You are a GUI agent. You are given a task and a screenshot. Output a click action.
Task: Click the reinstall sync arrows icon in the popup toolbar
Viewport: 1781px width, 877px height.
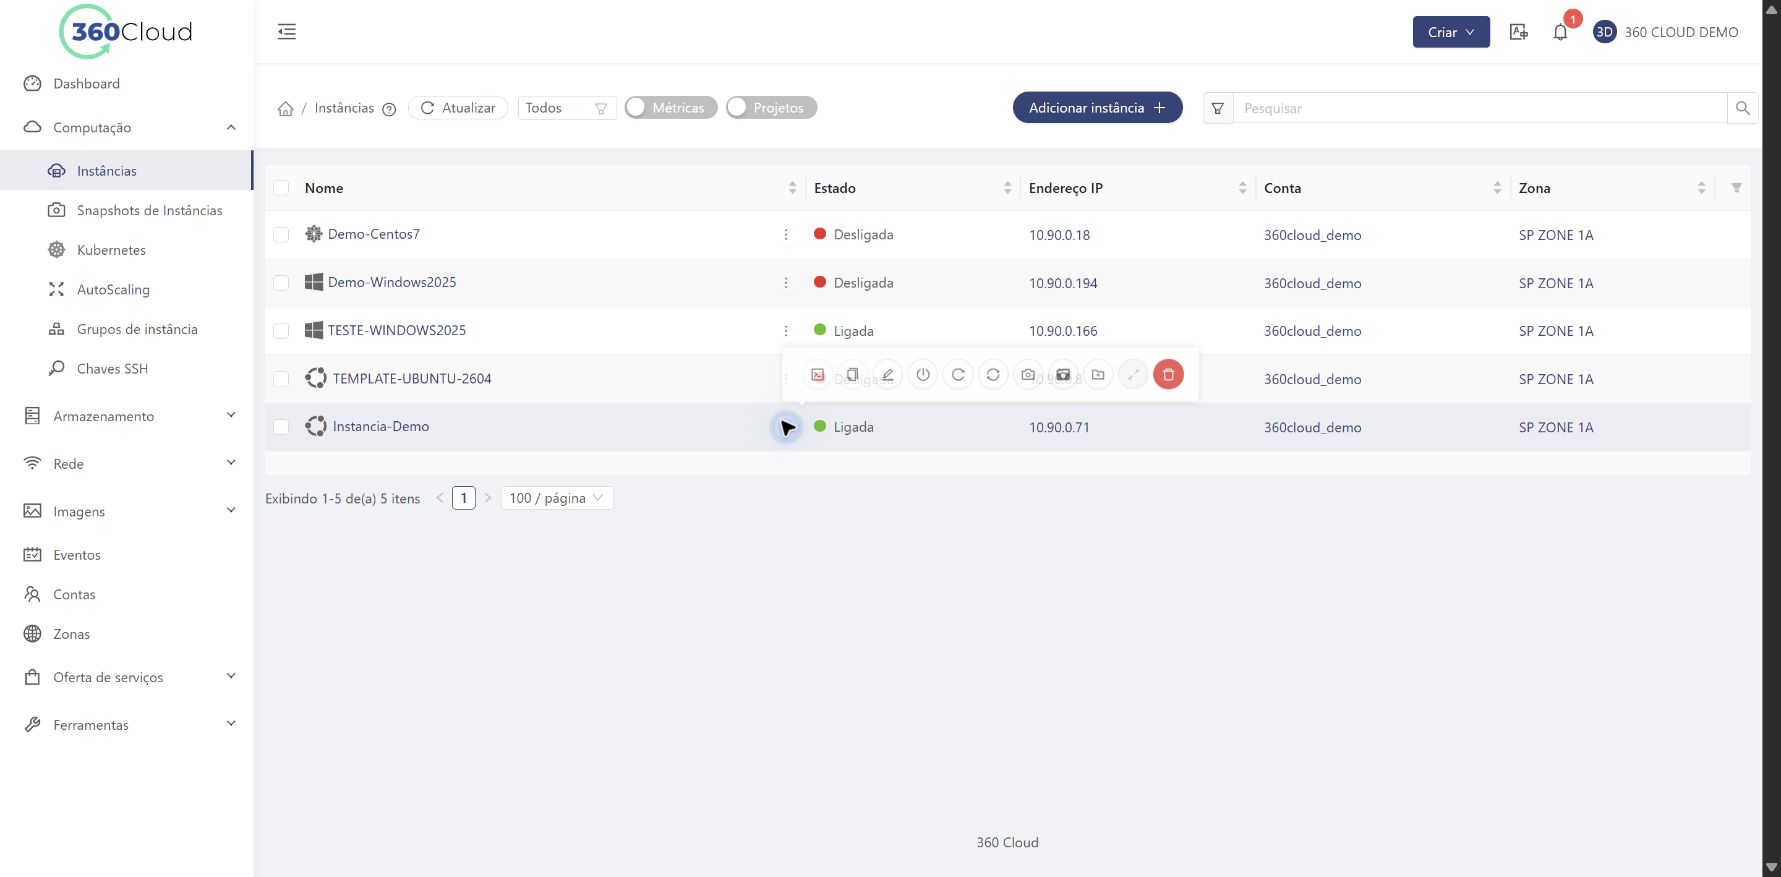coord(993,375)
